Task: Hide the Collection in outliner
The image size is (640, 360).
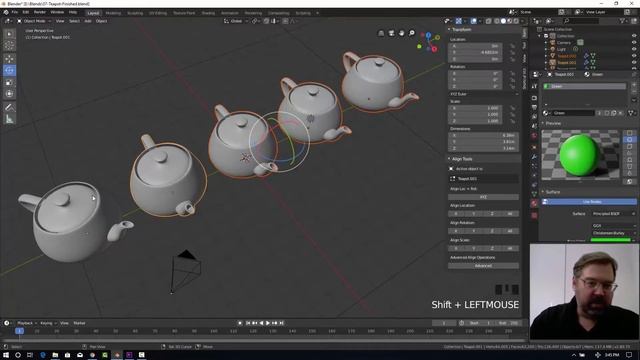Action: [634, 36]
